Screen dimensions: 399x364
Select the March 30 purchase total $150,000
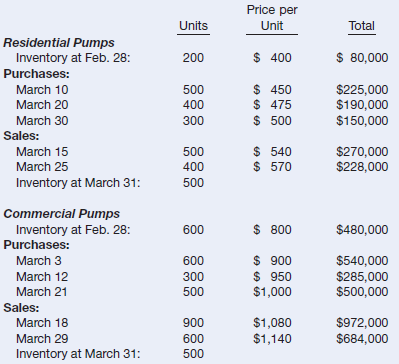(362, 121)
